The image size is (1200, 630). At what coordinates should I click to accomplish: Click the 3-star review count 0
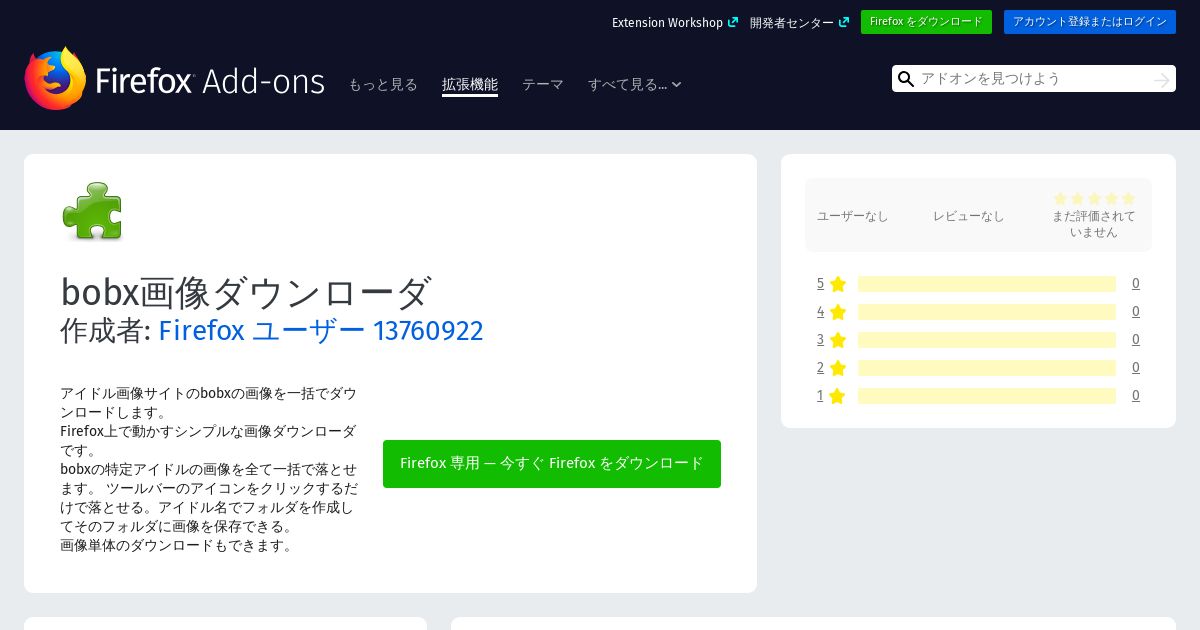click(1136, 340)
